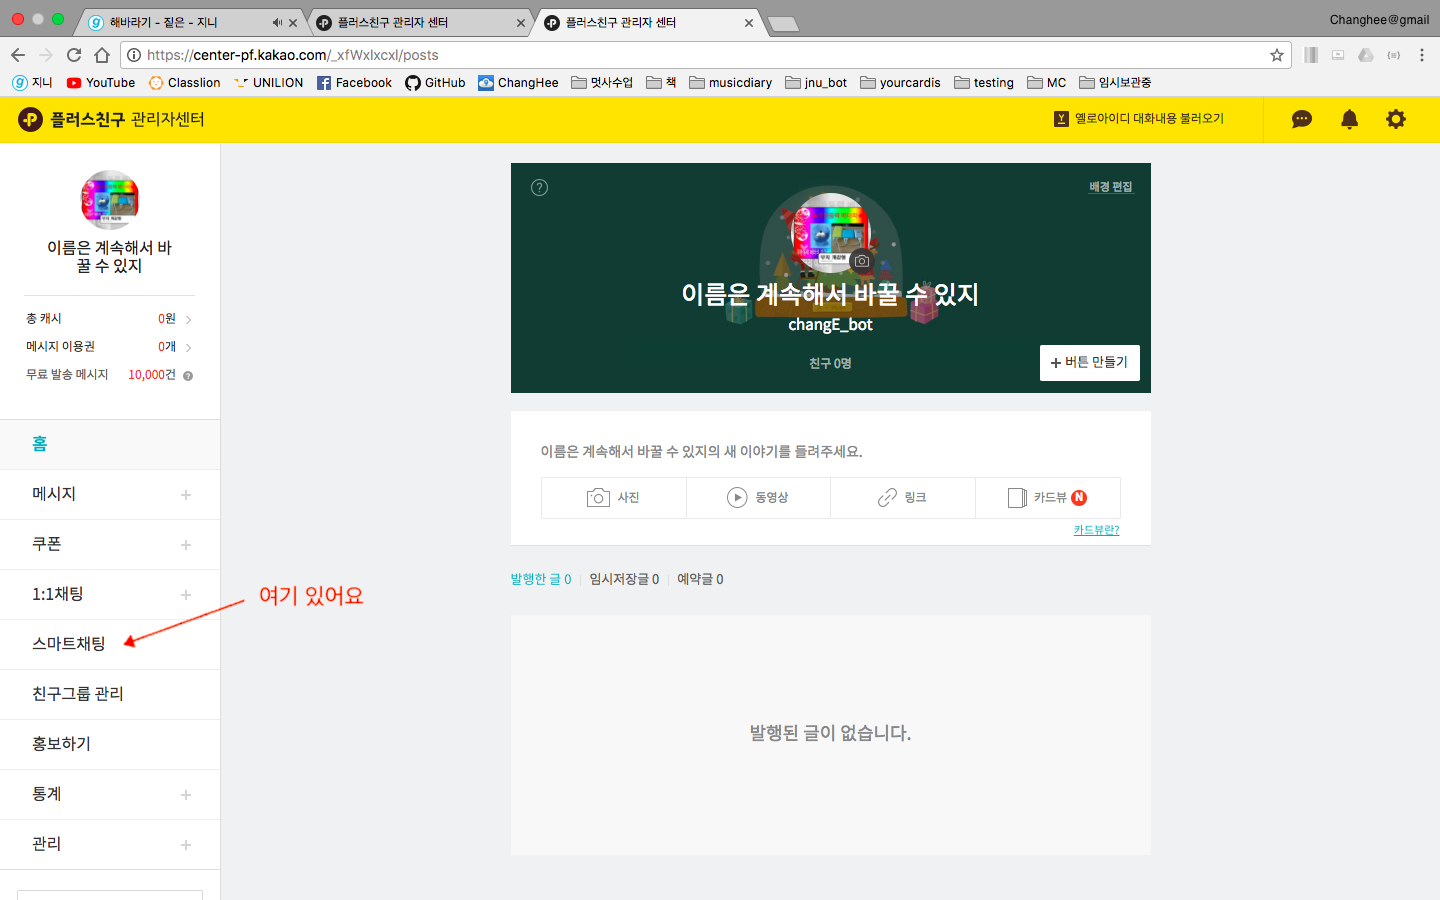The image size is (1440, 900).
Task: Open the 임시보관중 bookmark folder
Action: tap(1115, 83)
